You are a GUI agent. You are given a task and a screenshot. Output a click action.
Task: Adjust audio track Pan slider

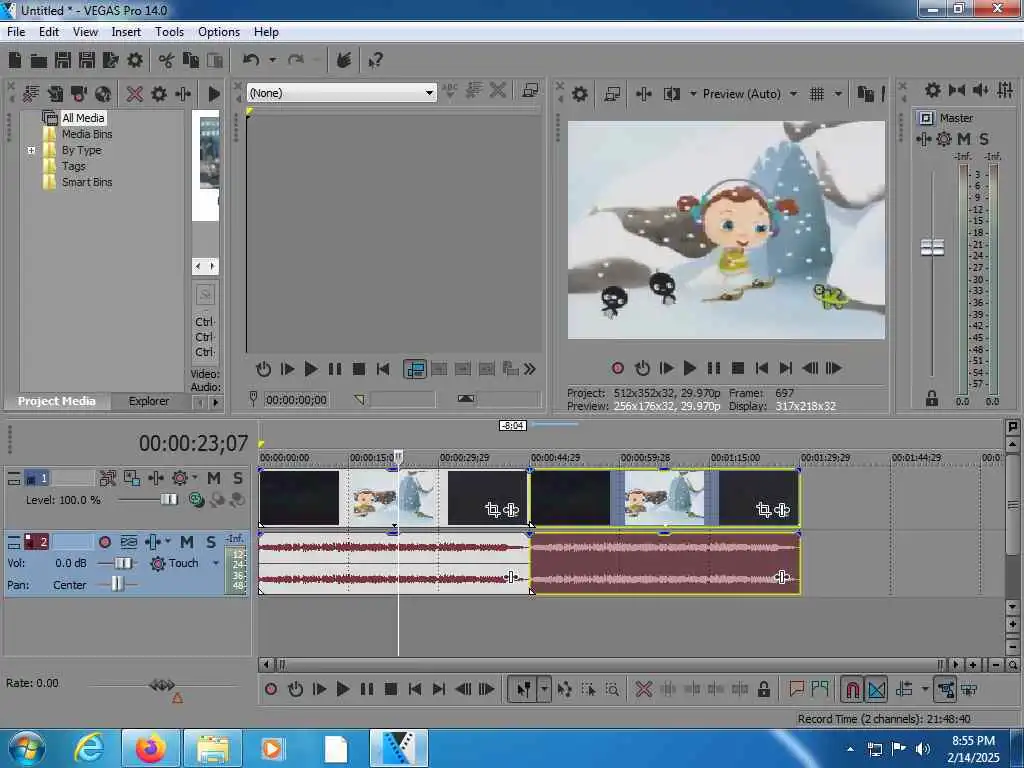[x=118, y=584]
